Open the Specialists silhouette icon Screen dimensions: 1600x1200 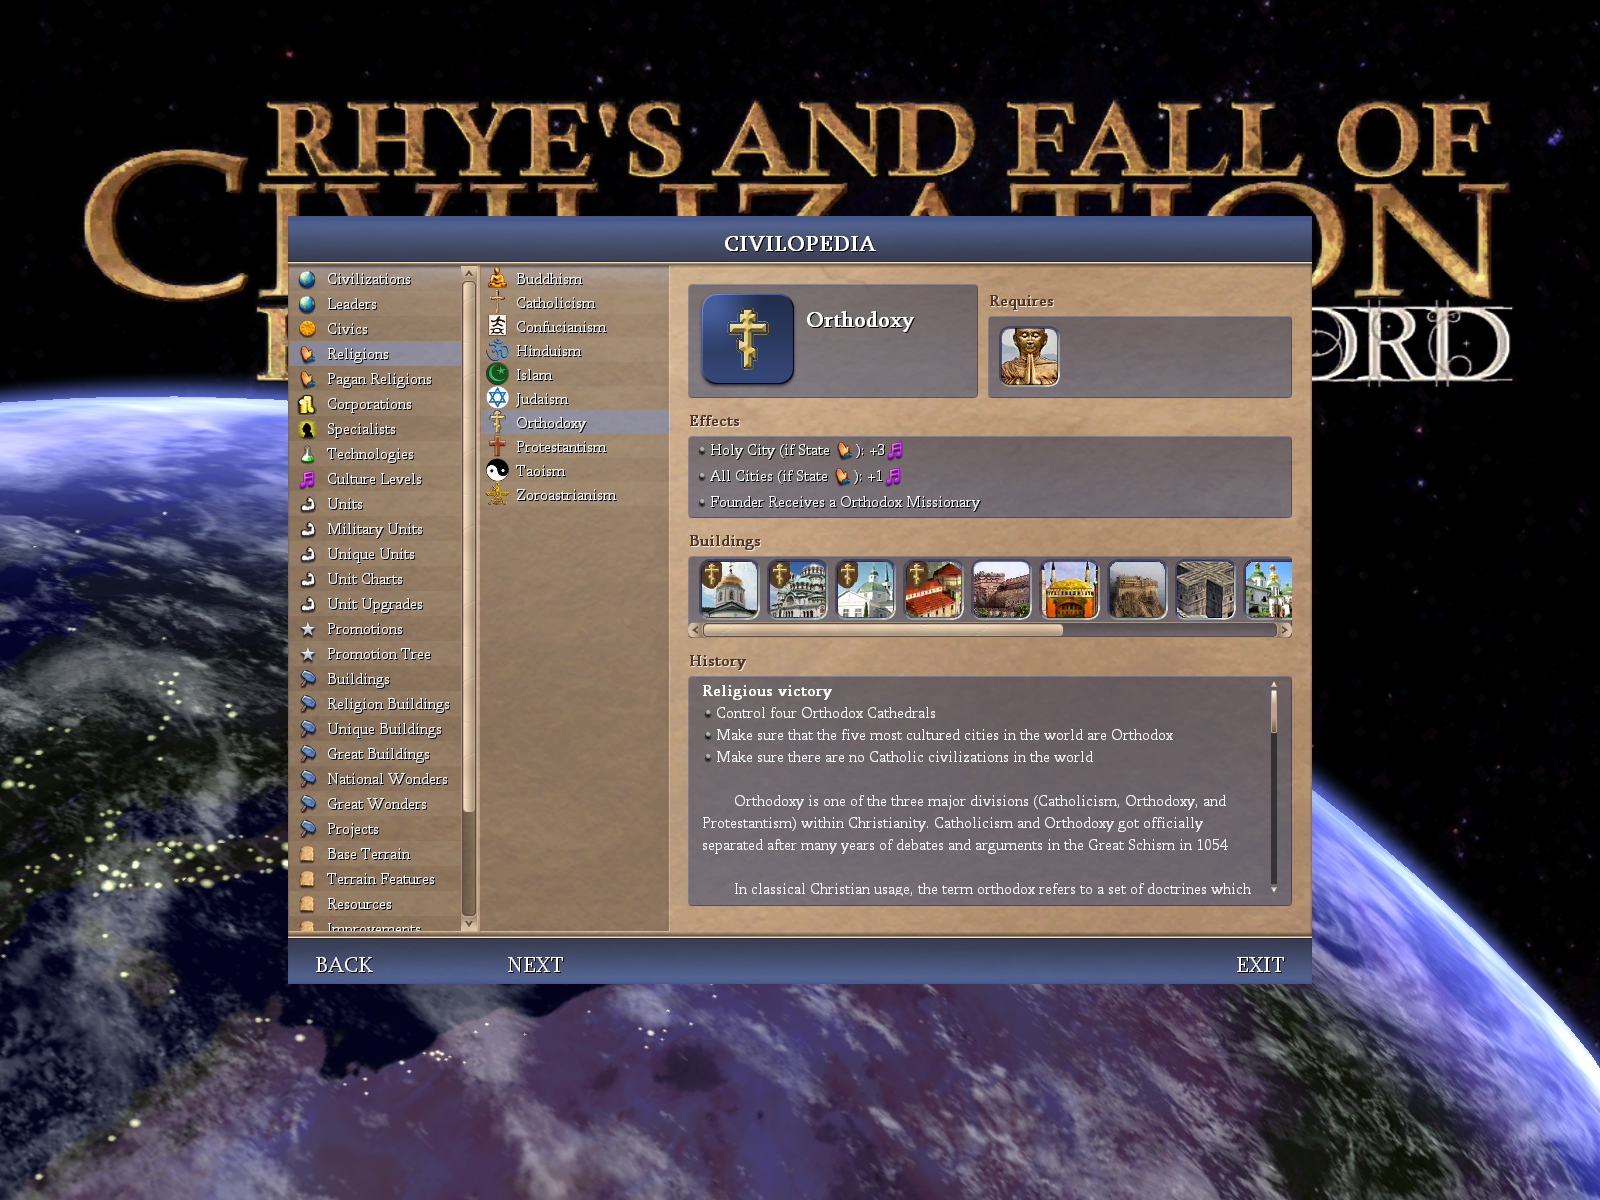(x=307, y=429)
